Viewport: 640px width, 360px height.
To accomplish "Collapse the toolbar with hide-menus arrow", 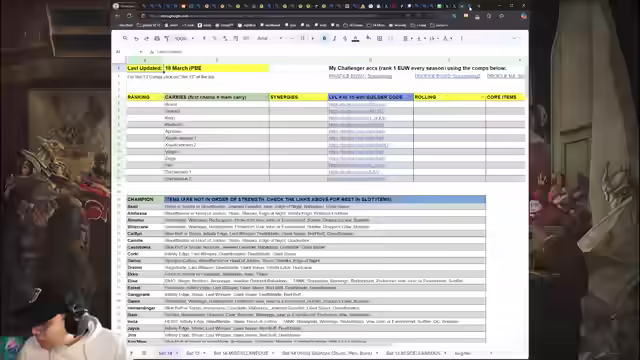I will [516, 38].
